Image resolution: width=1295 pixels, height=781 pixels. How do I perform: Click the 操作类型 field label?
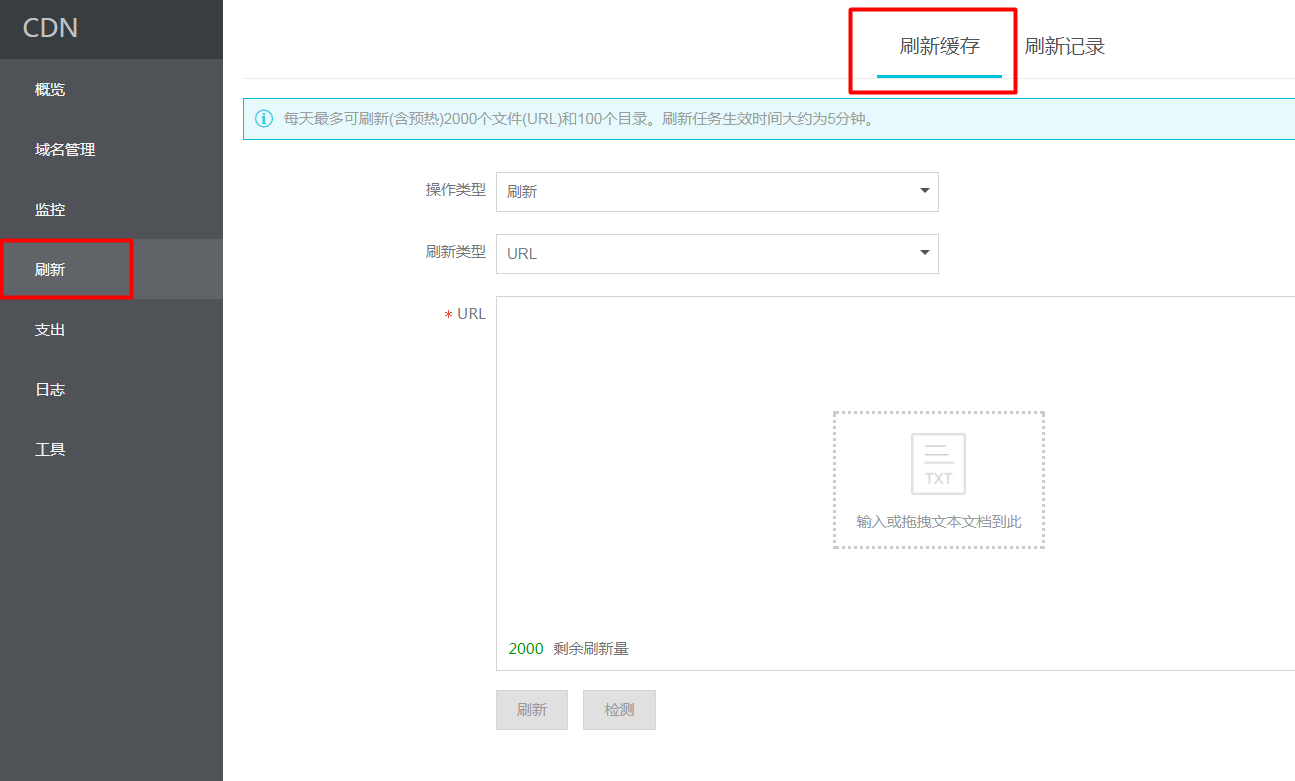click(x=456, y=190)
